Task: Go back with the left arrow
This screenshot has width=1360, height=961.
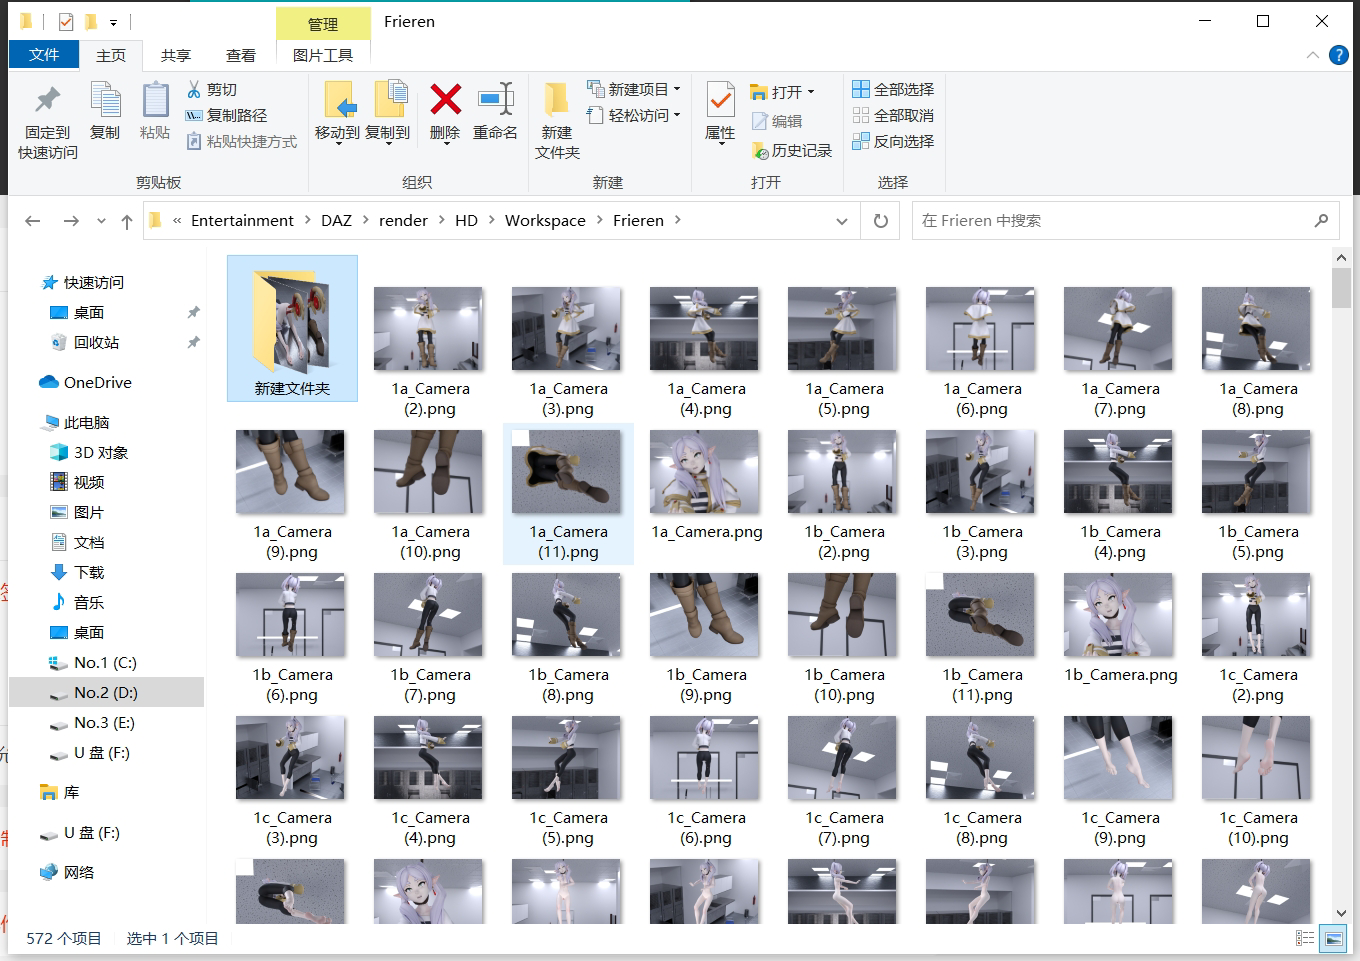Action: click(x=33, y=221)
